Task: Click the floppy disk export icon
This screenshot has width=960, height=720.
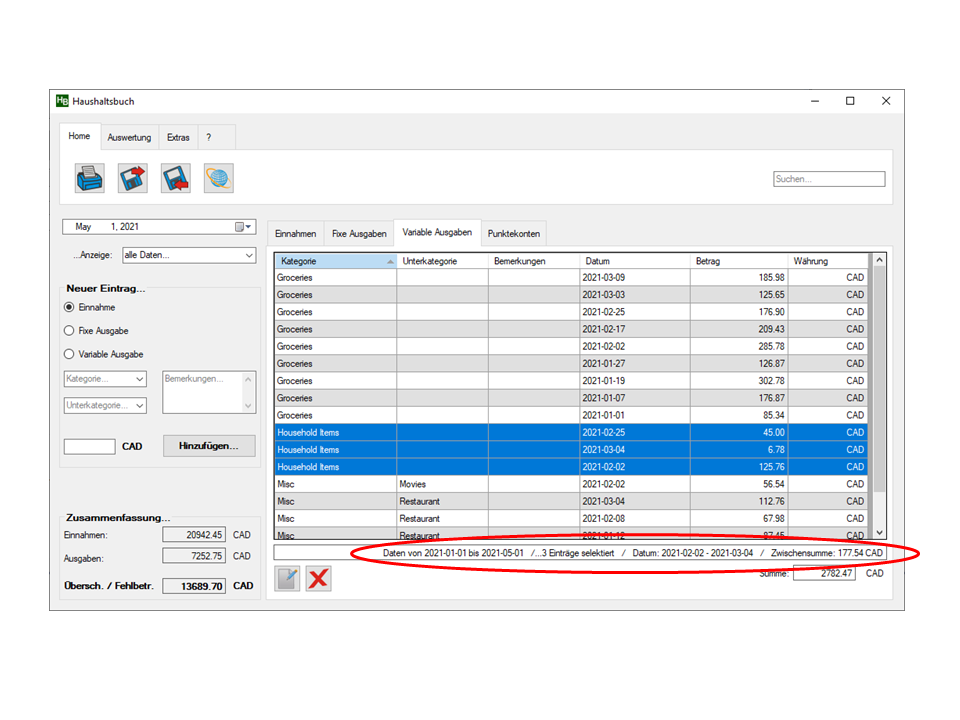Action: 133,178
